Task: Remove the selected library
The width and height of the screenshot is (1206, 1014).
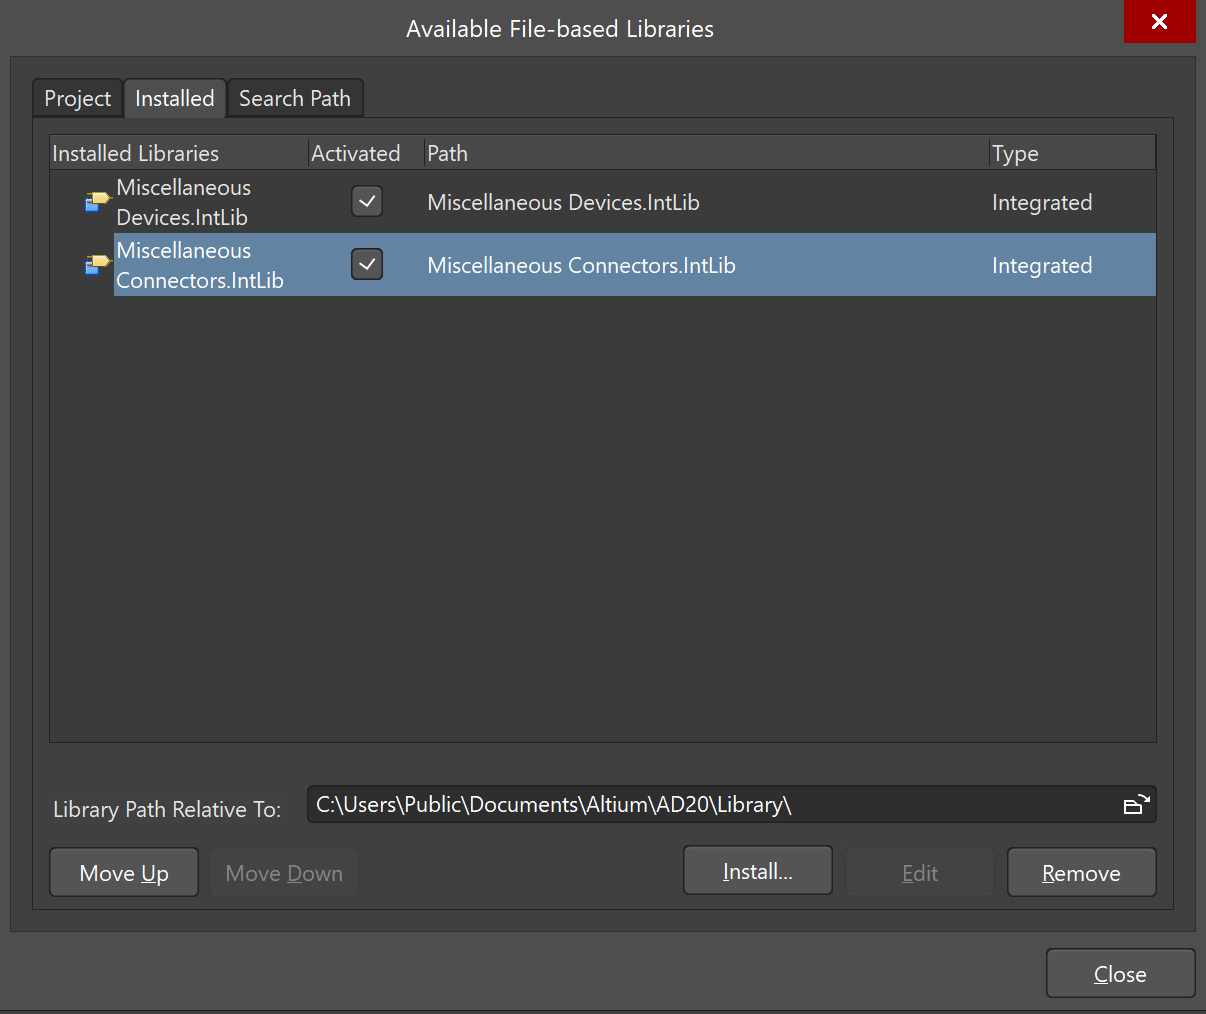Action: (1082, 873)
